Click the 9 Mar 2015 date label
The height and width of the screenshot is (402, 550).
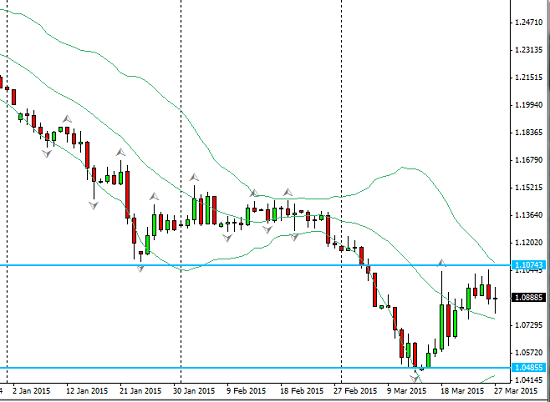407,391
